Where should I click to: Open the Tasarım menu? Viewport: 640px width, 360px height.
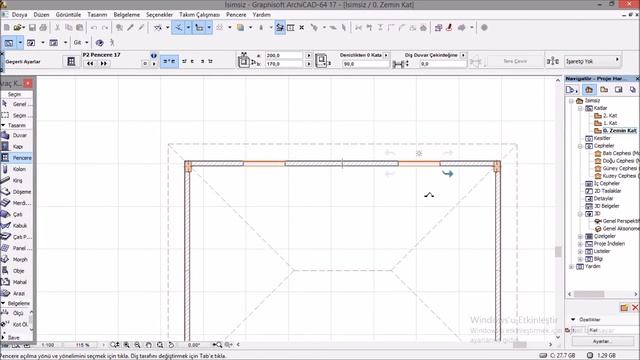[97, 15]
